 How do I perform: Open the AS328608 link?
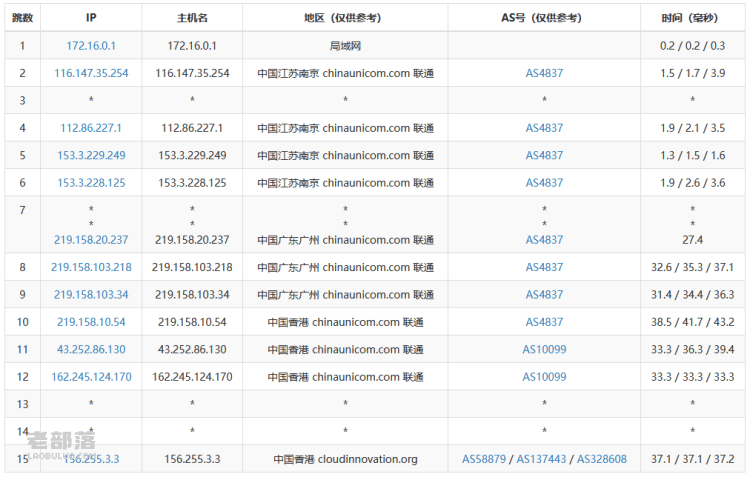[x=602, y=459]
